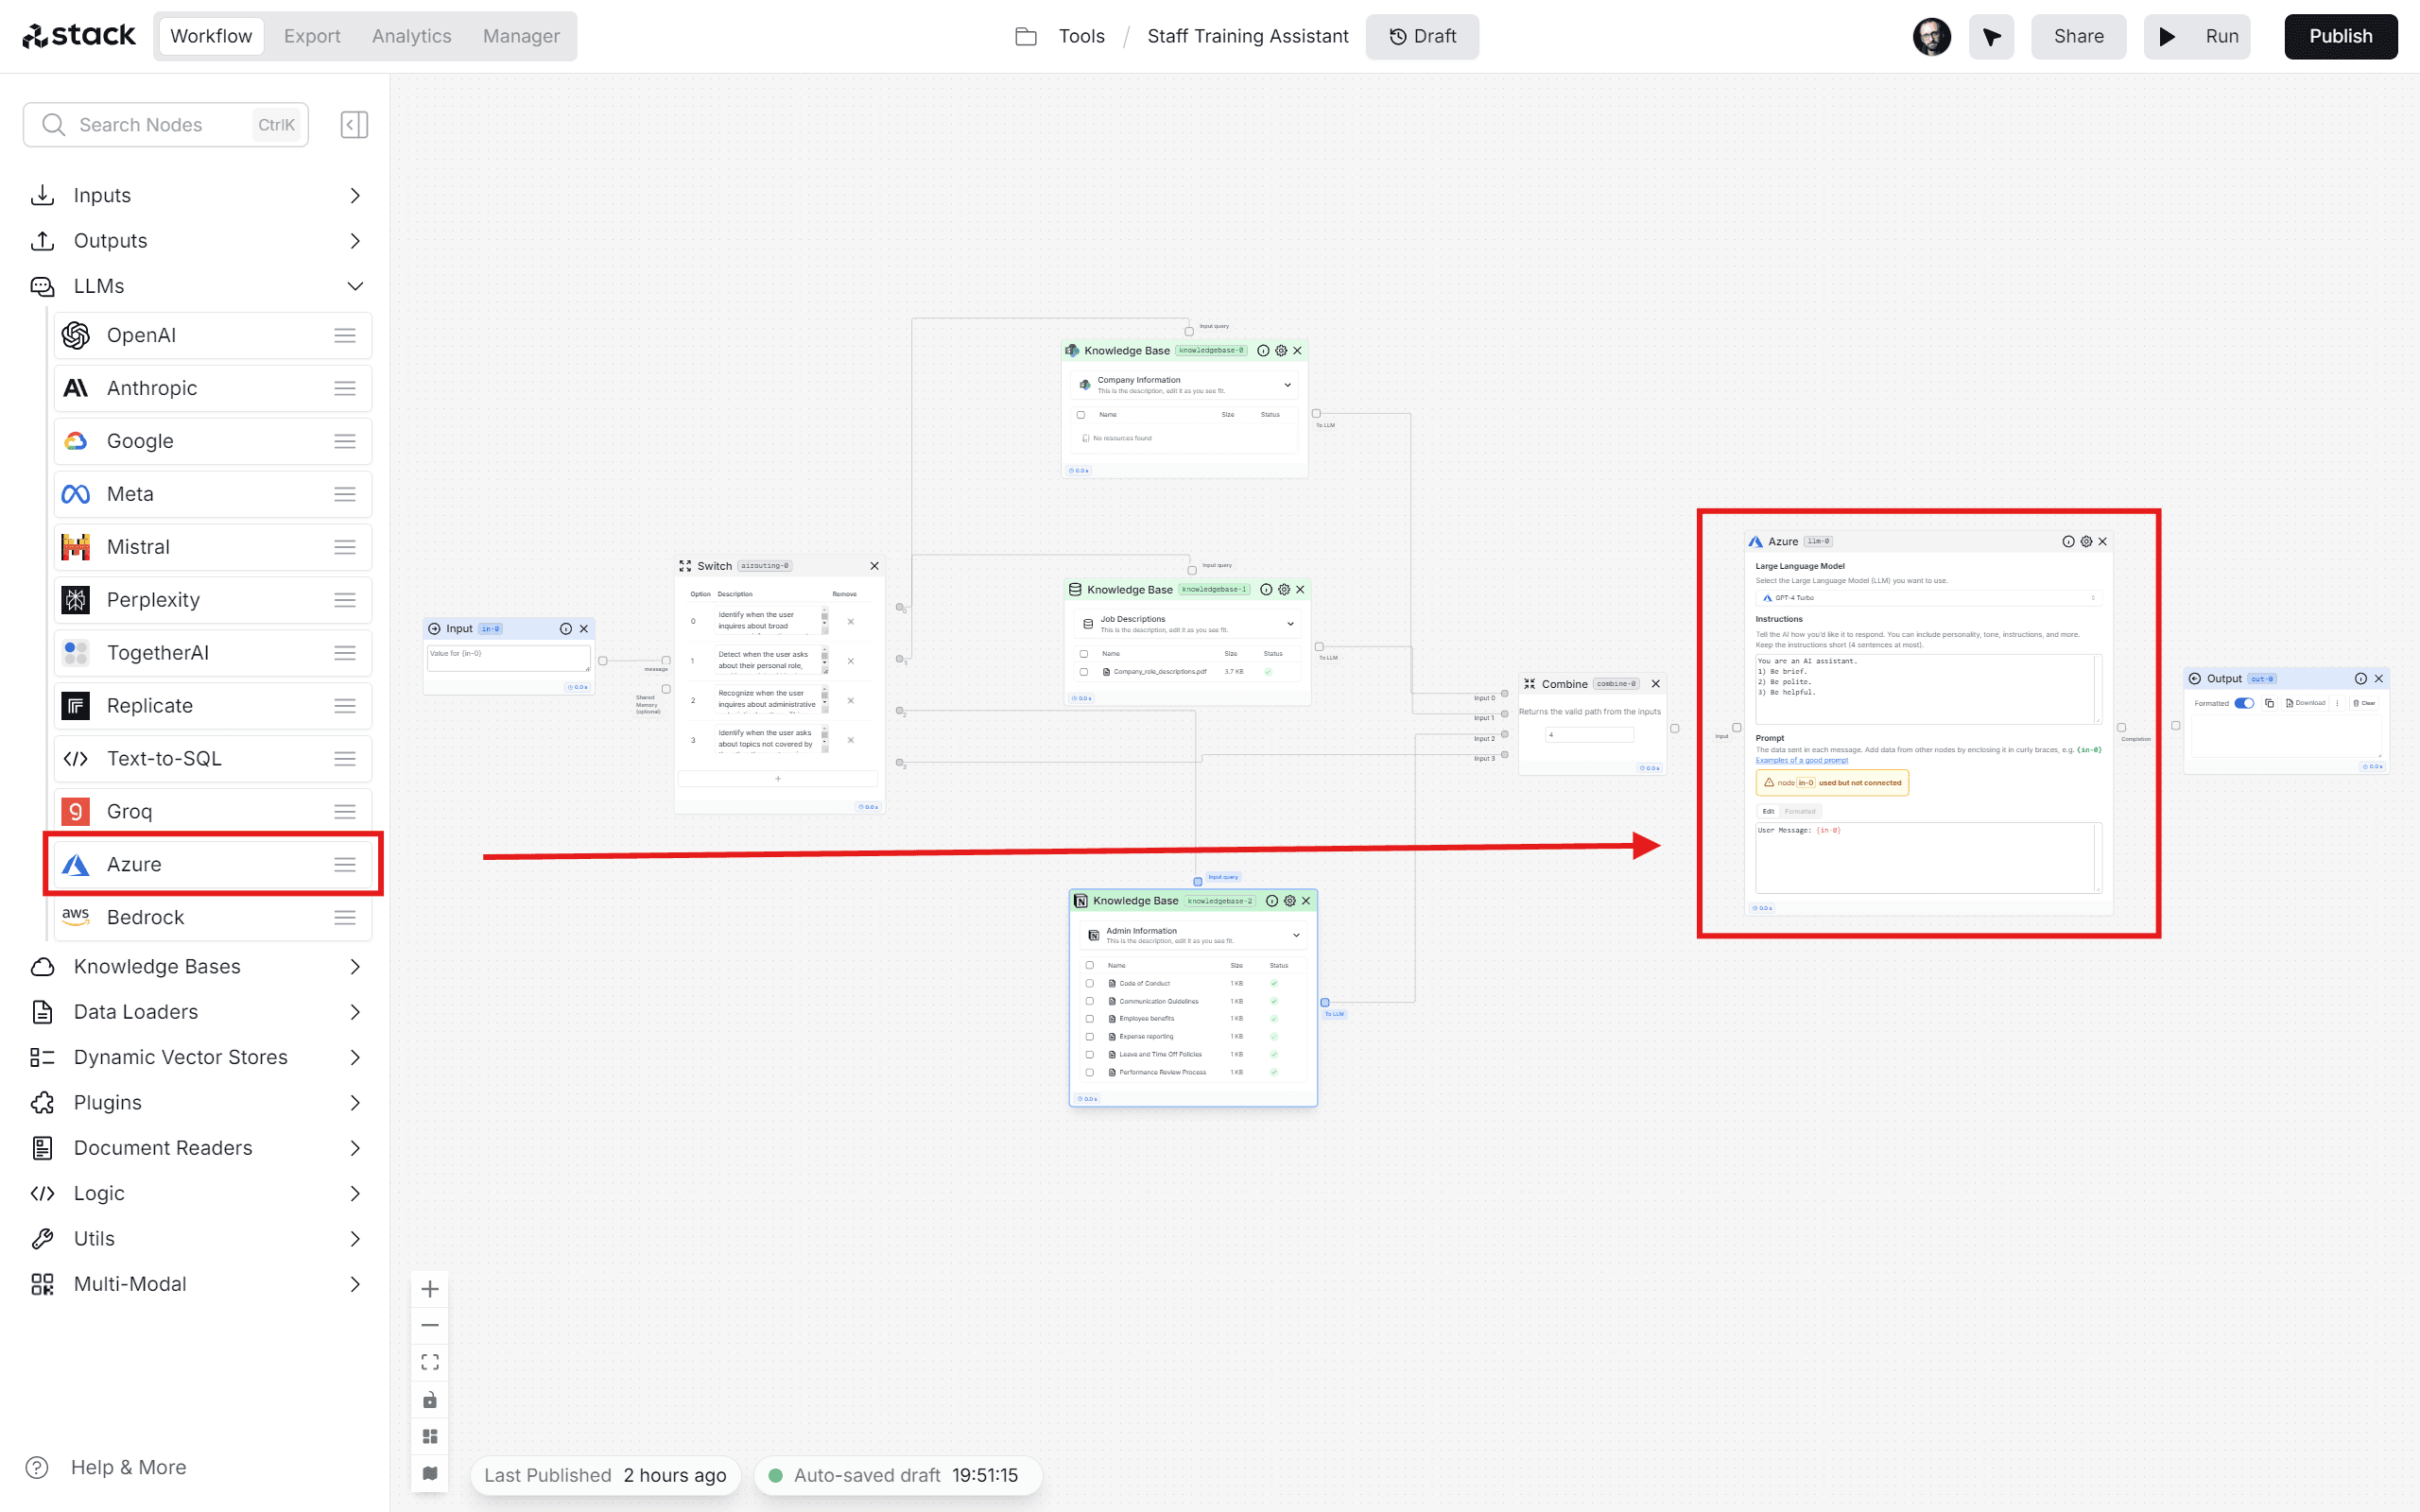Image resolution: width=2420 pixels, height=1512 pixels.
Task: Check the Employee benefits checkbox
Action: pyautogui.click(x=1090, y=1019)
